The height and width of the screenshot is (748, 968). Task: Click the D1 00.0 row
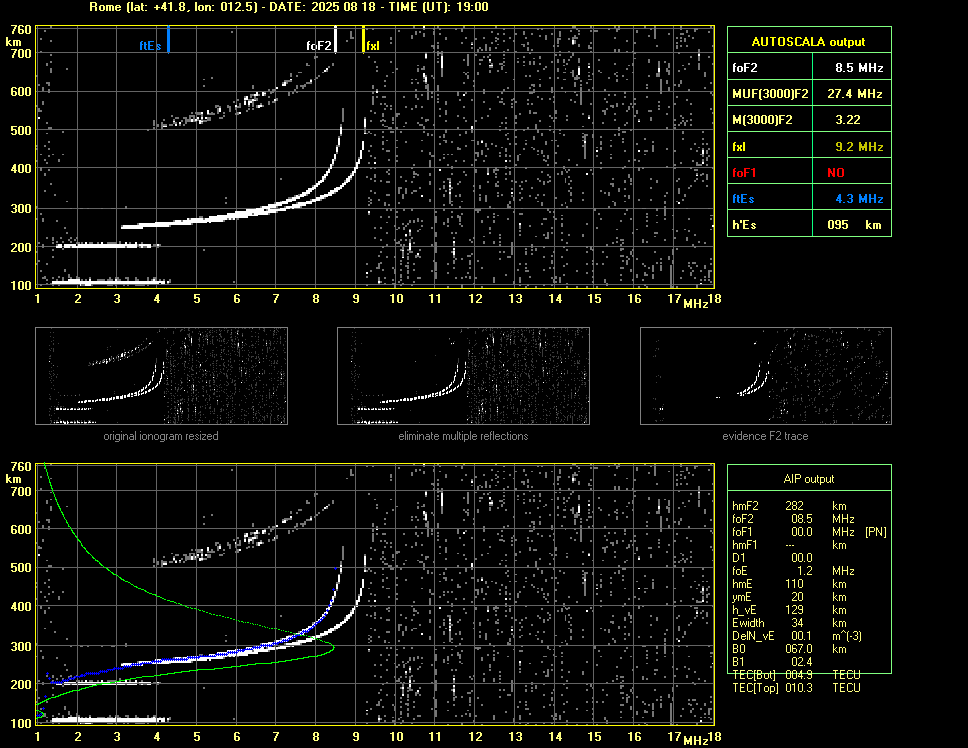coord(772,558)
